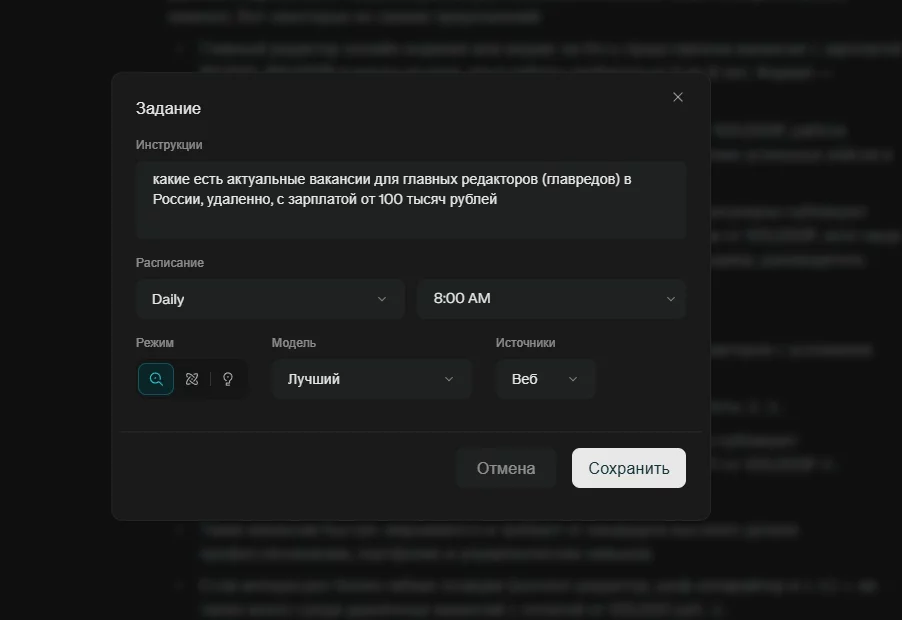The image size is (902, 620).
Task: Click the Источники field label
Action: [x=525, y=343]
